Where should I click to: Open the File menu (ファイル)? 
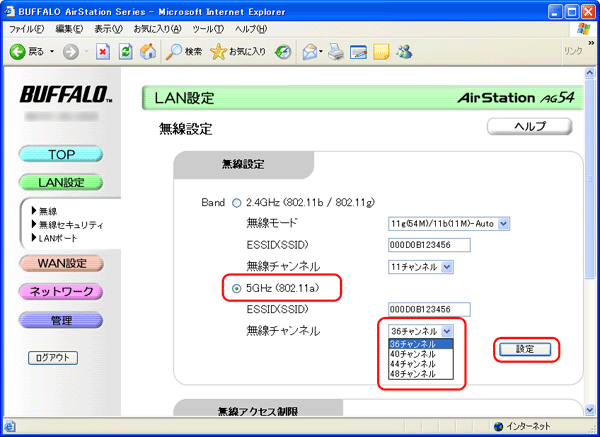(x=30, y=28)
